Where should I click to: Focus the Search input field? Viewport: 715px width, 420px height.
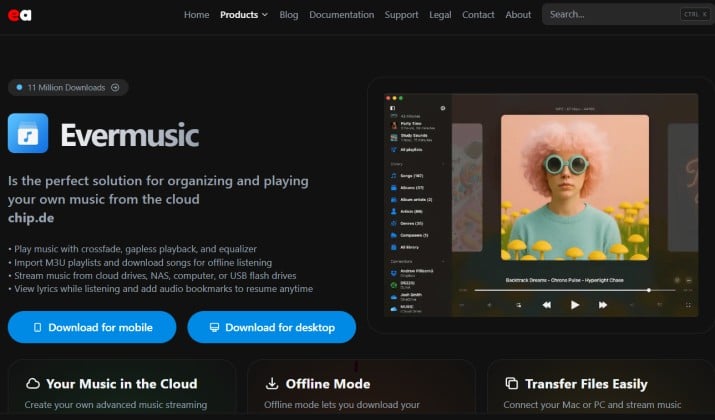627,14
